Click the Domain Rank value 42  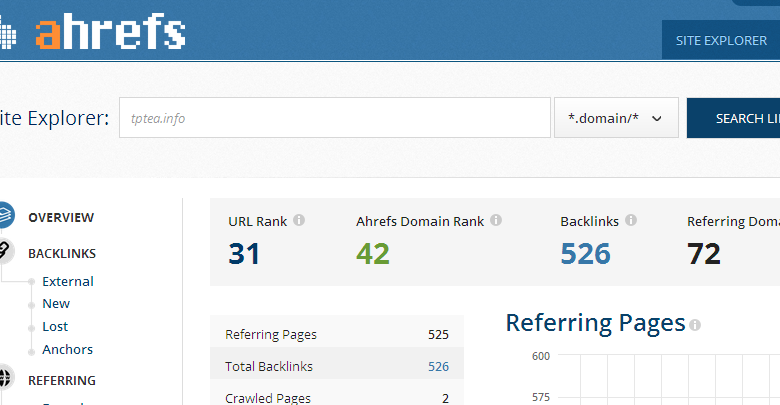[x=373, y=254]
